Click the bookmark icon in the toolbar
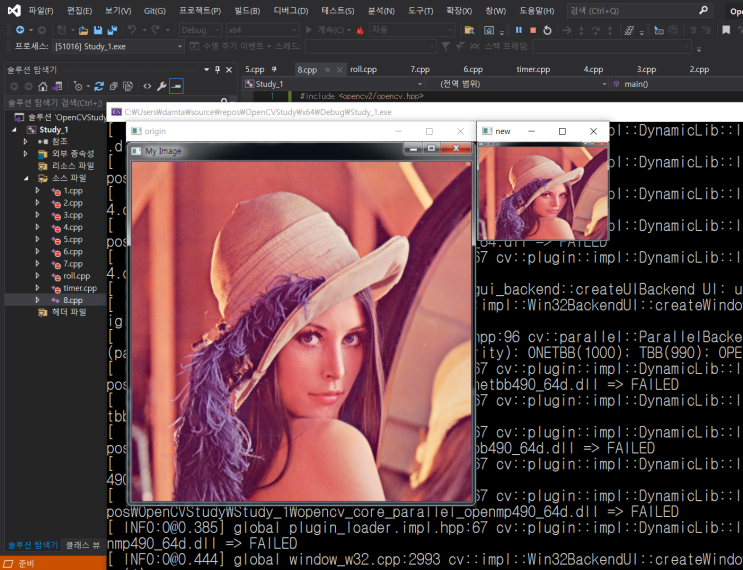The image size is (743, 570). (726, 30)
